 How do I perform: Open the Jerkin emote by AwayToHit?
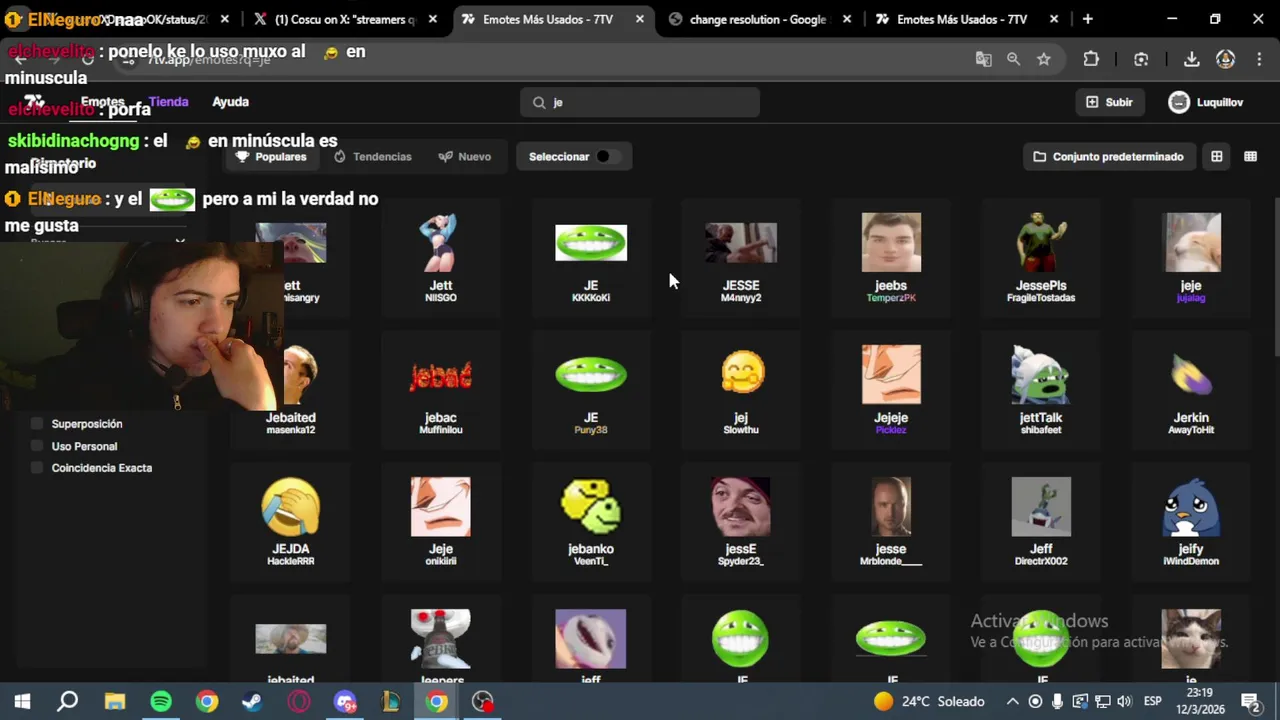1191,390
